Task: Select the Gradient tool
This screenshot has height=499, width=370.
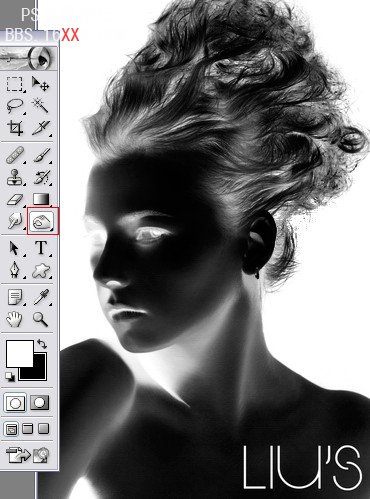Action: 41,199
